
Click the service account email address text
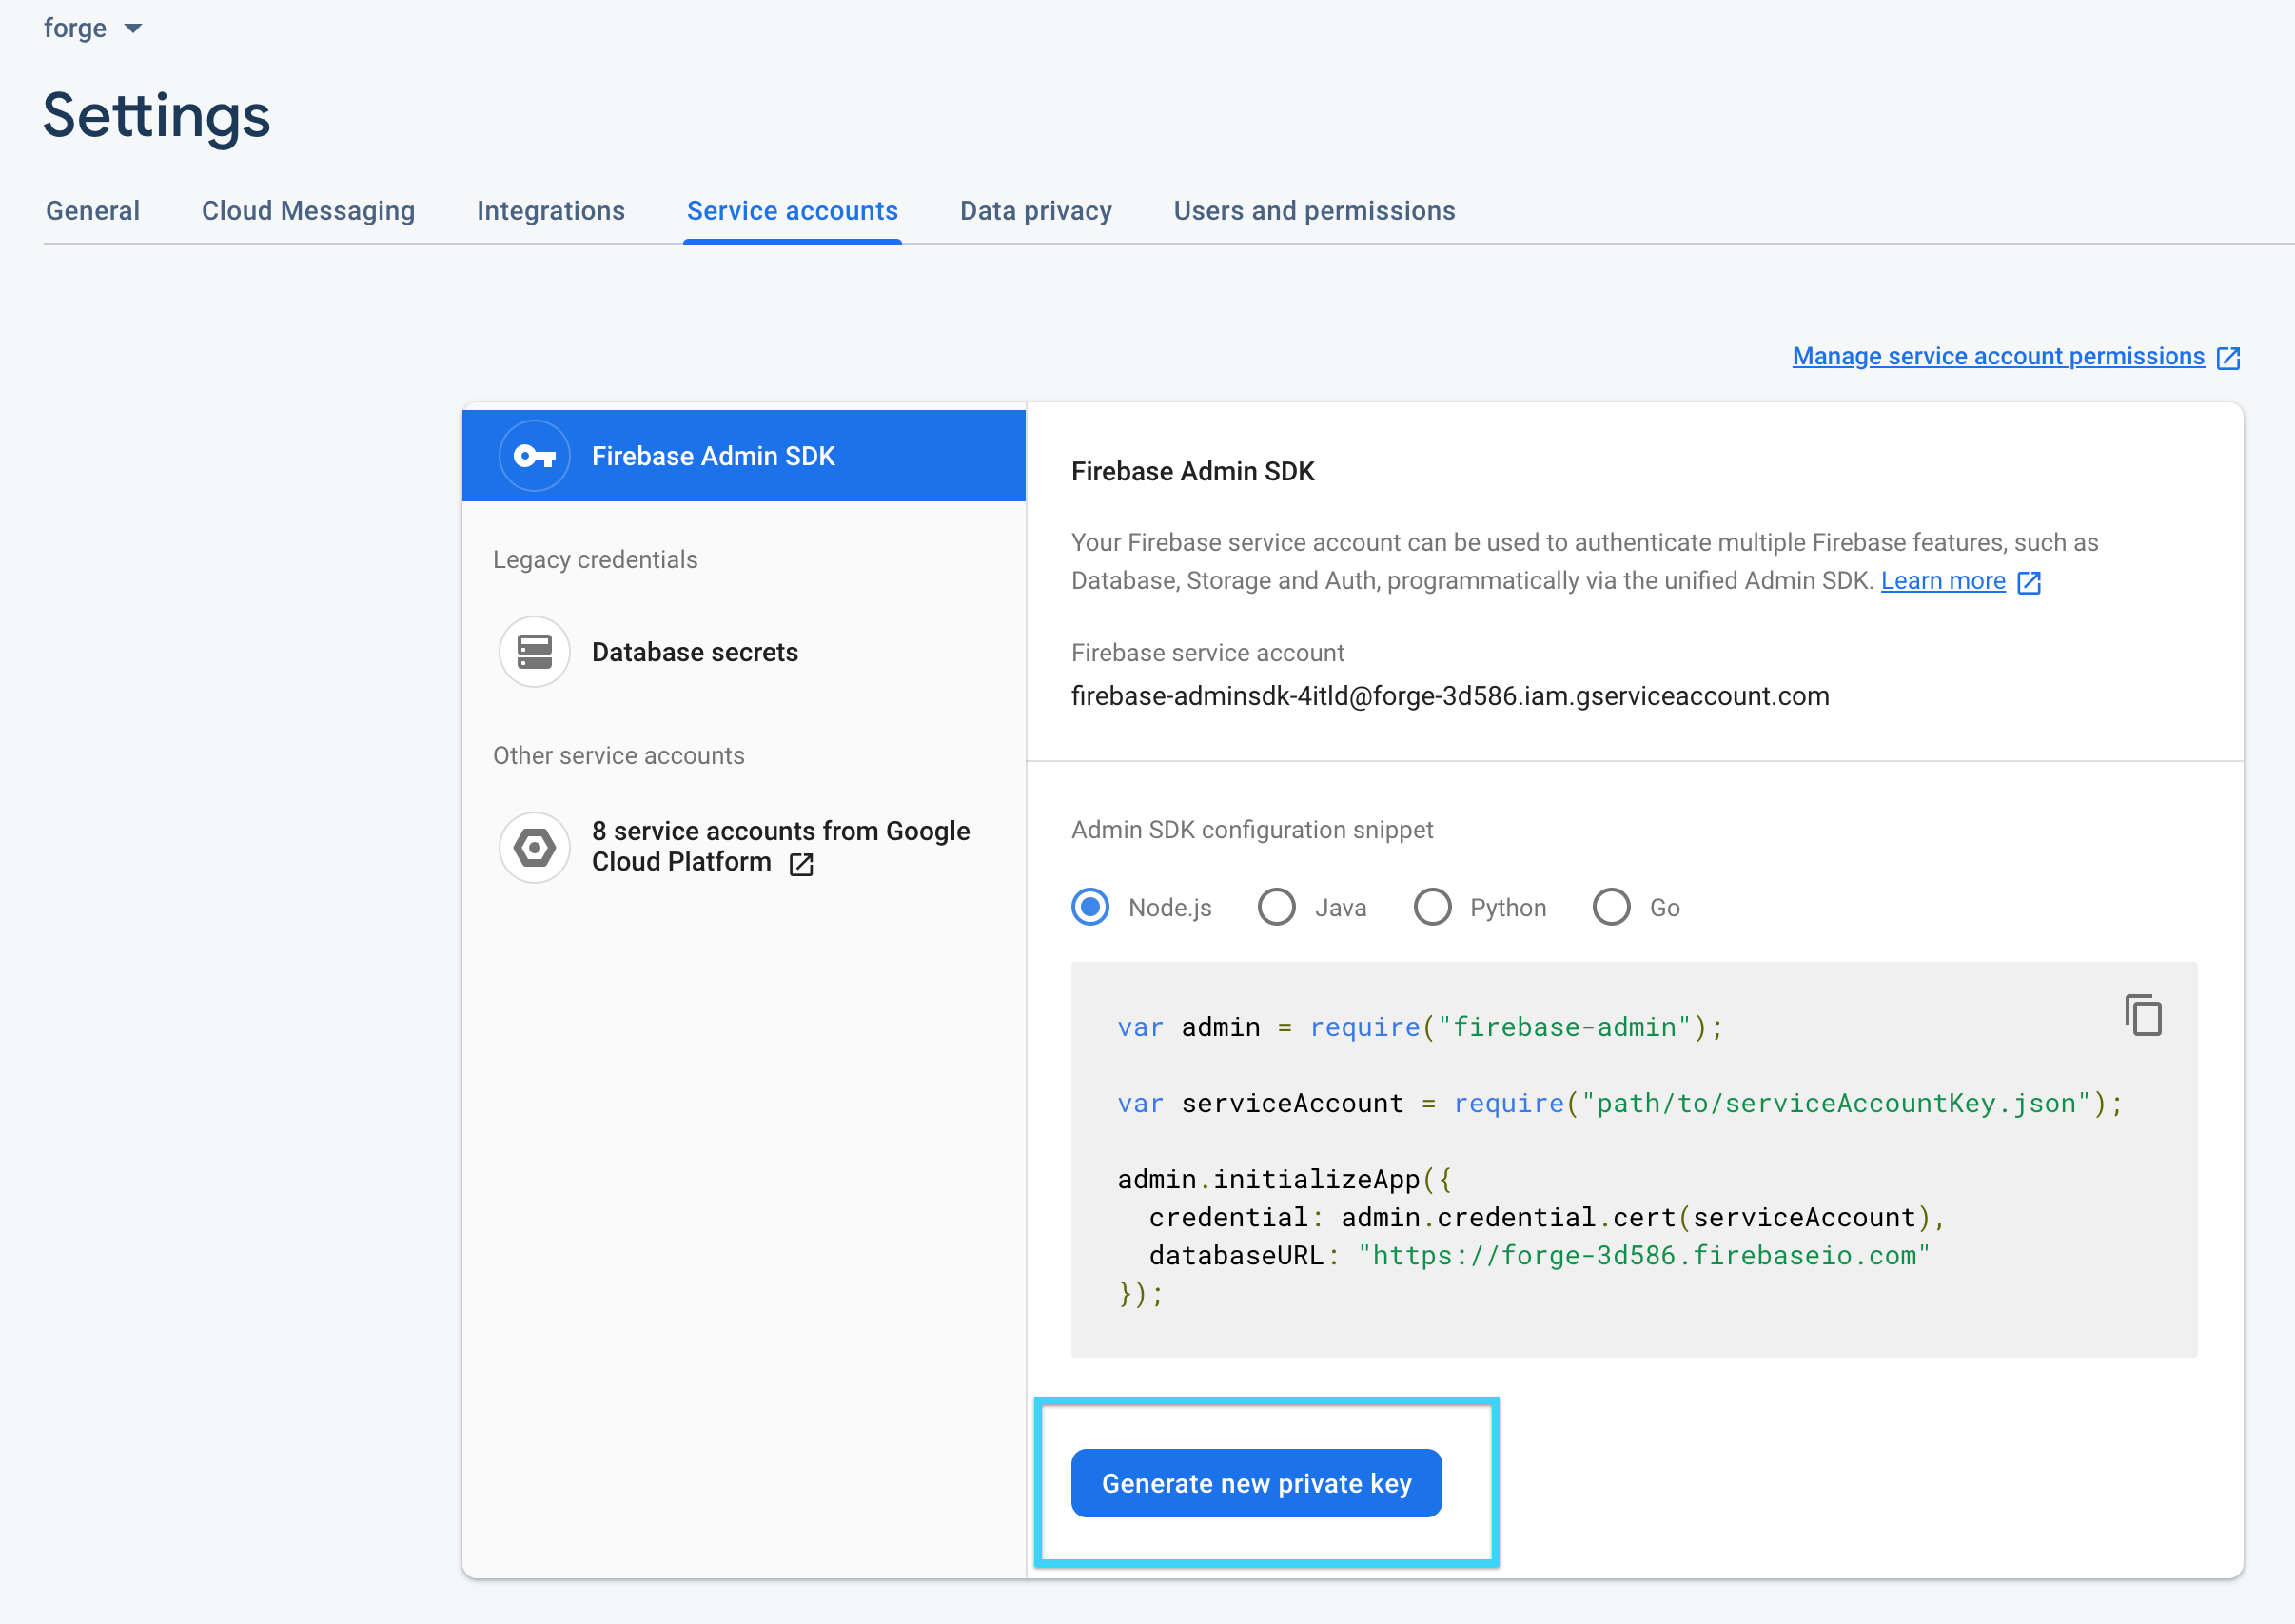click(1449, 696)
